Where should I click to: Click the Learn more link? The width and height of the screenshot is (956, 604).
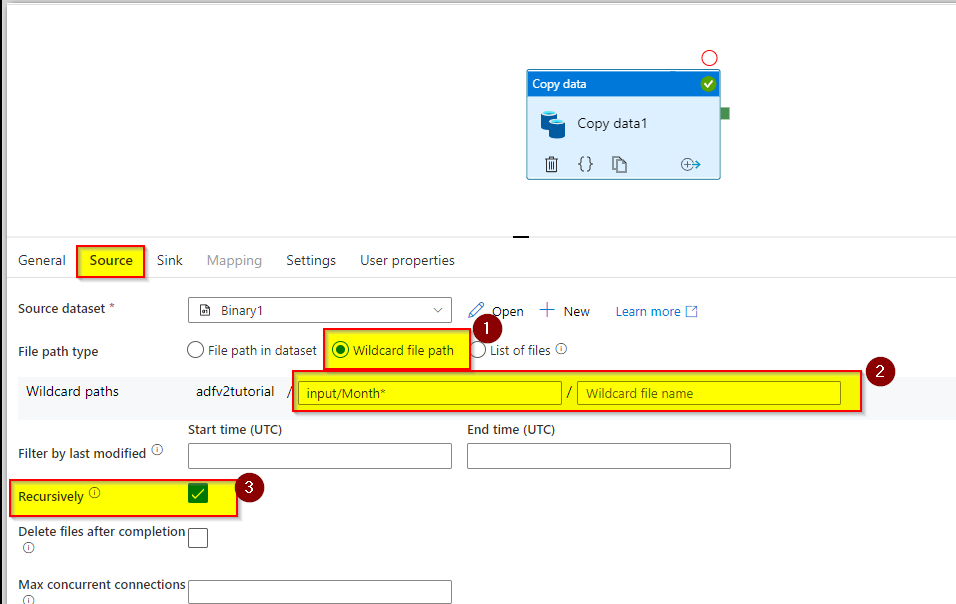pyautogui.click(x=648, y=310)
